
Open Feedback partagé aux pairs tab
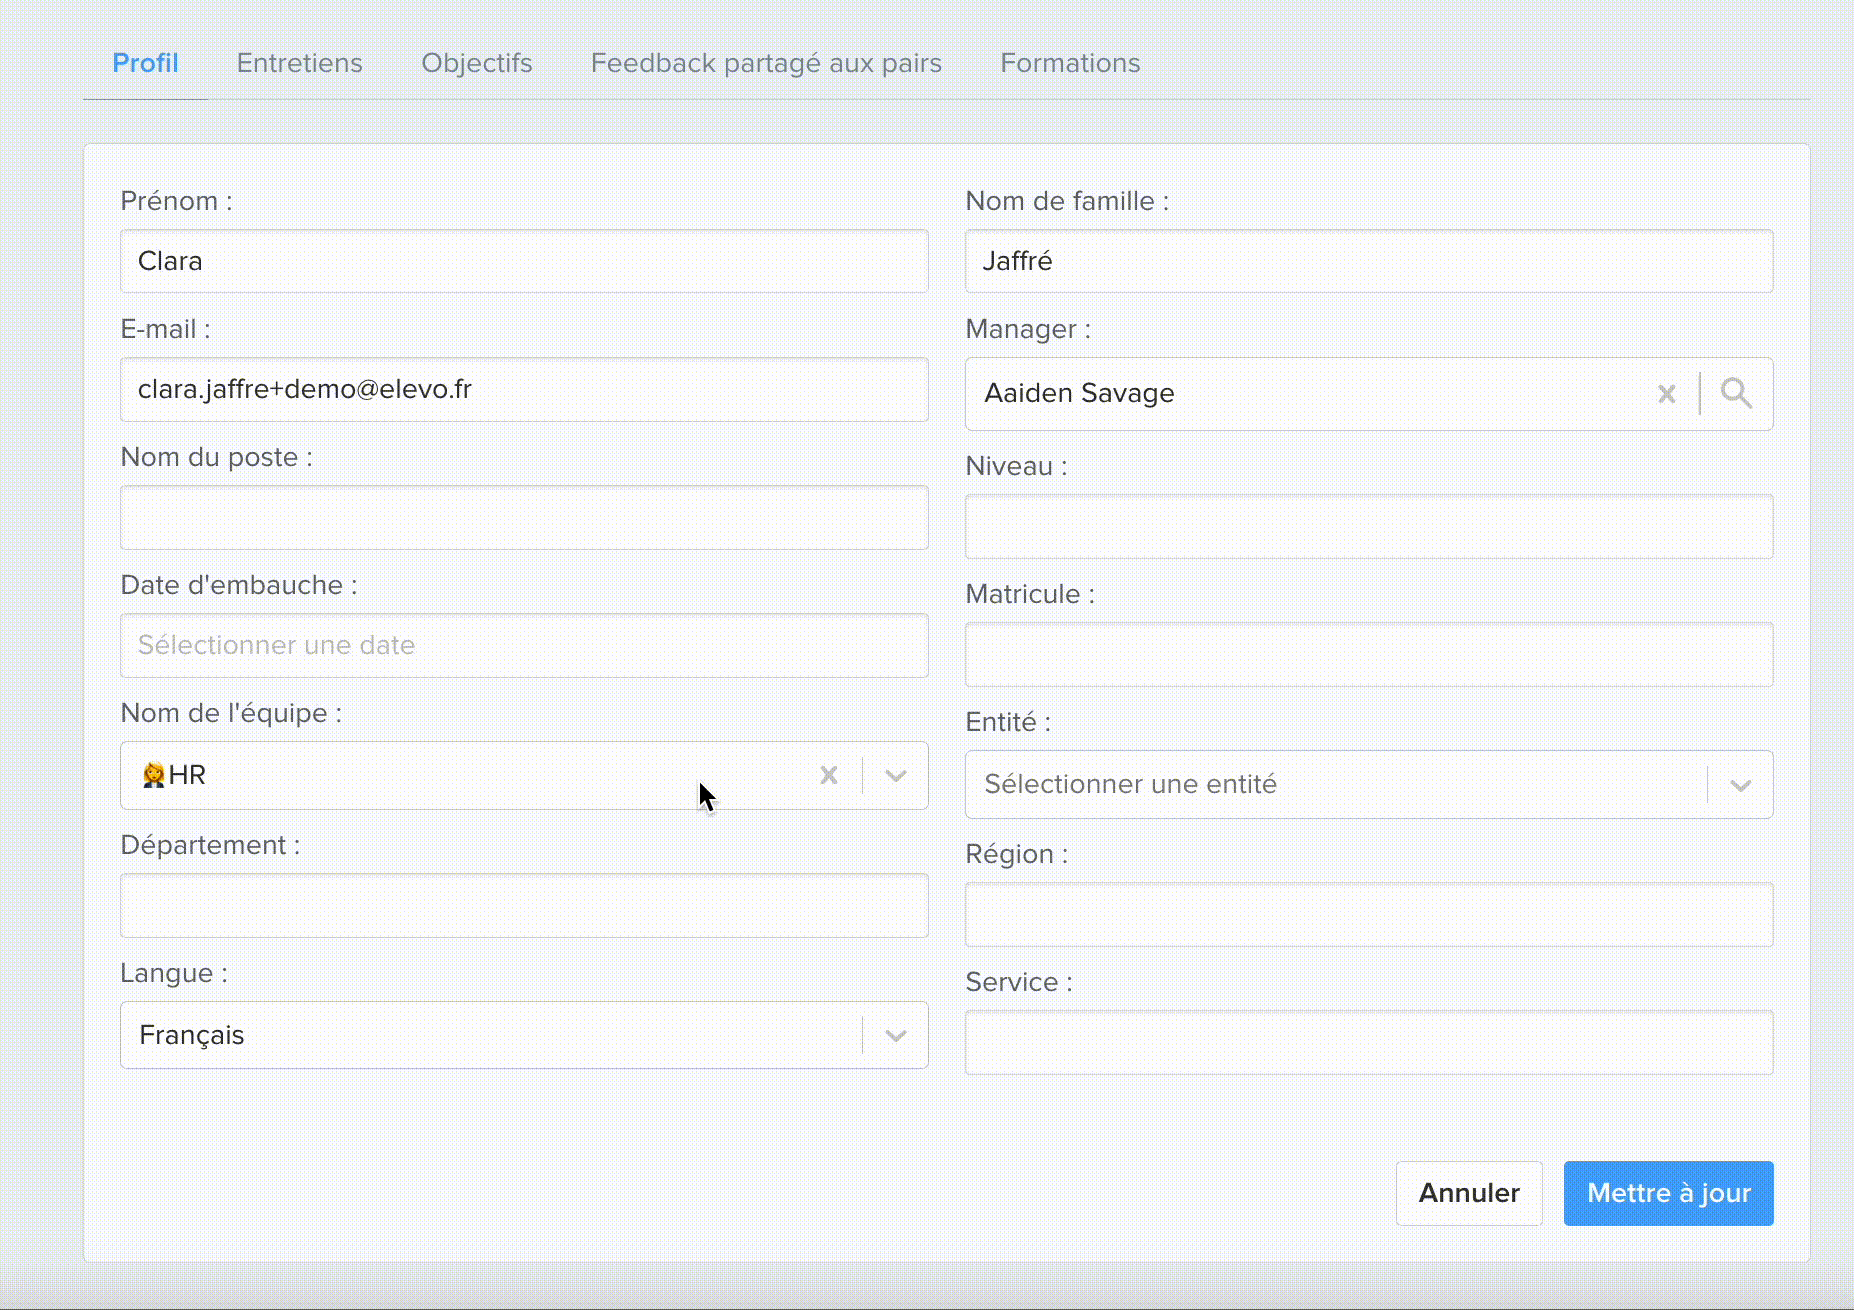tap(766, 63)
